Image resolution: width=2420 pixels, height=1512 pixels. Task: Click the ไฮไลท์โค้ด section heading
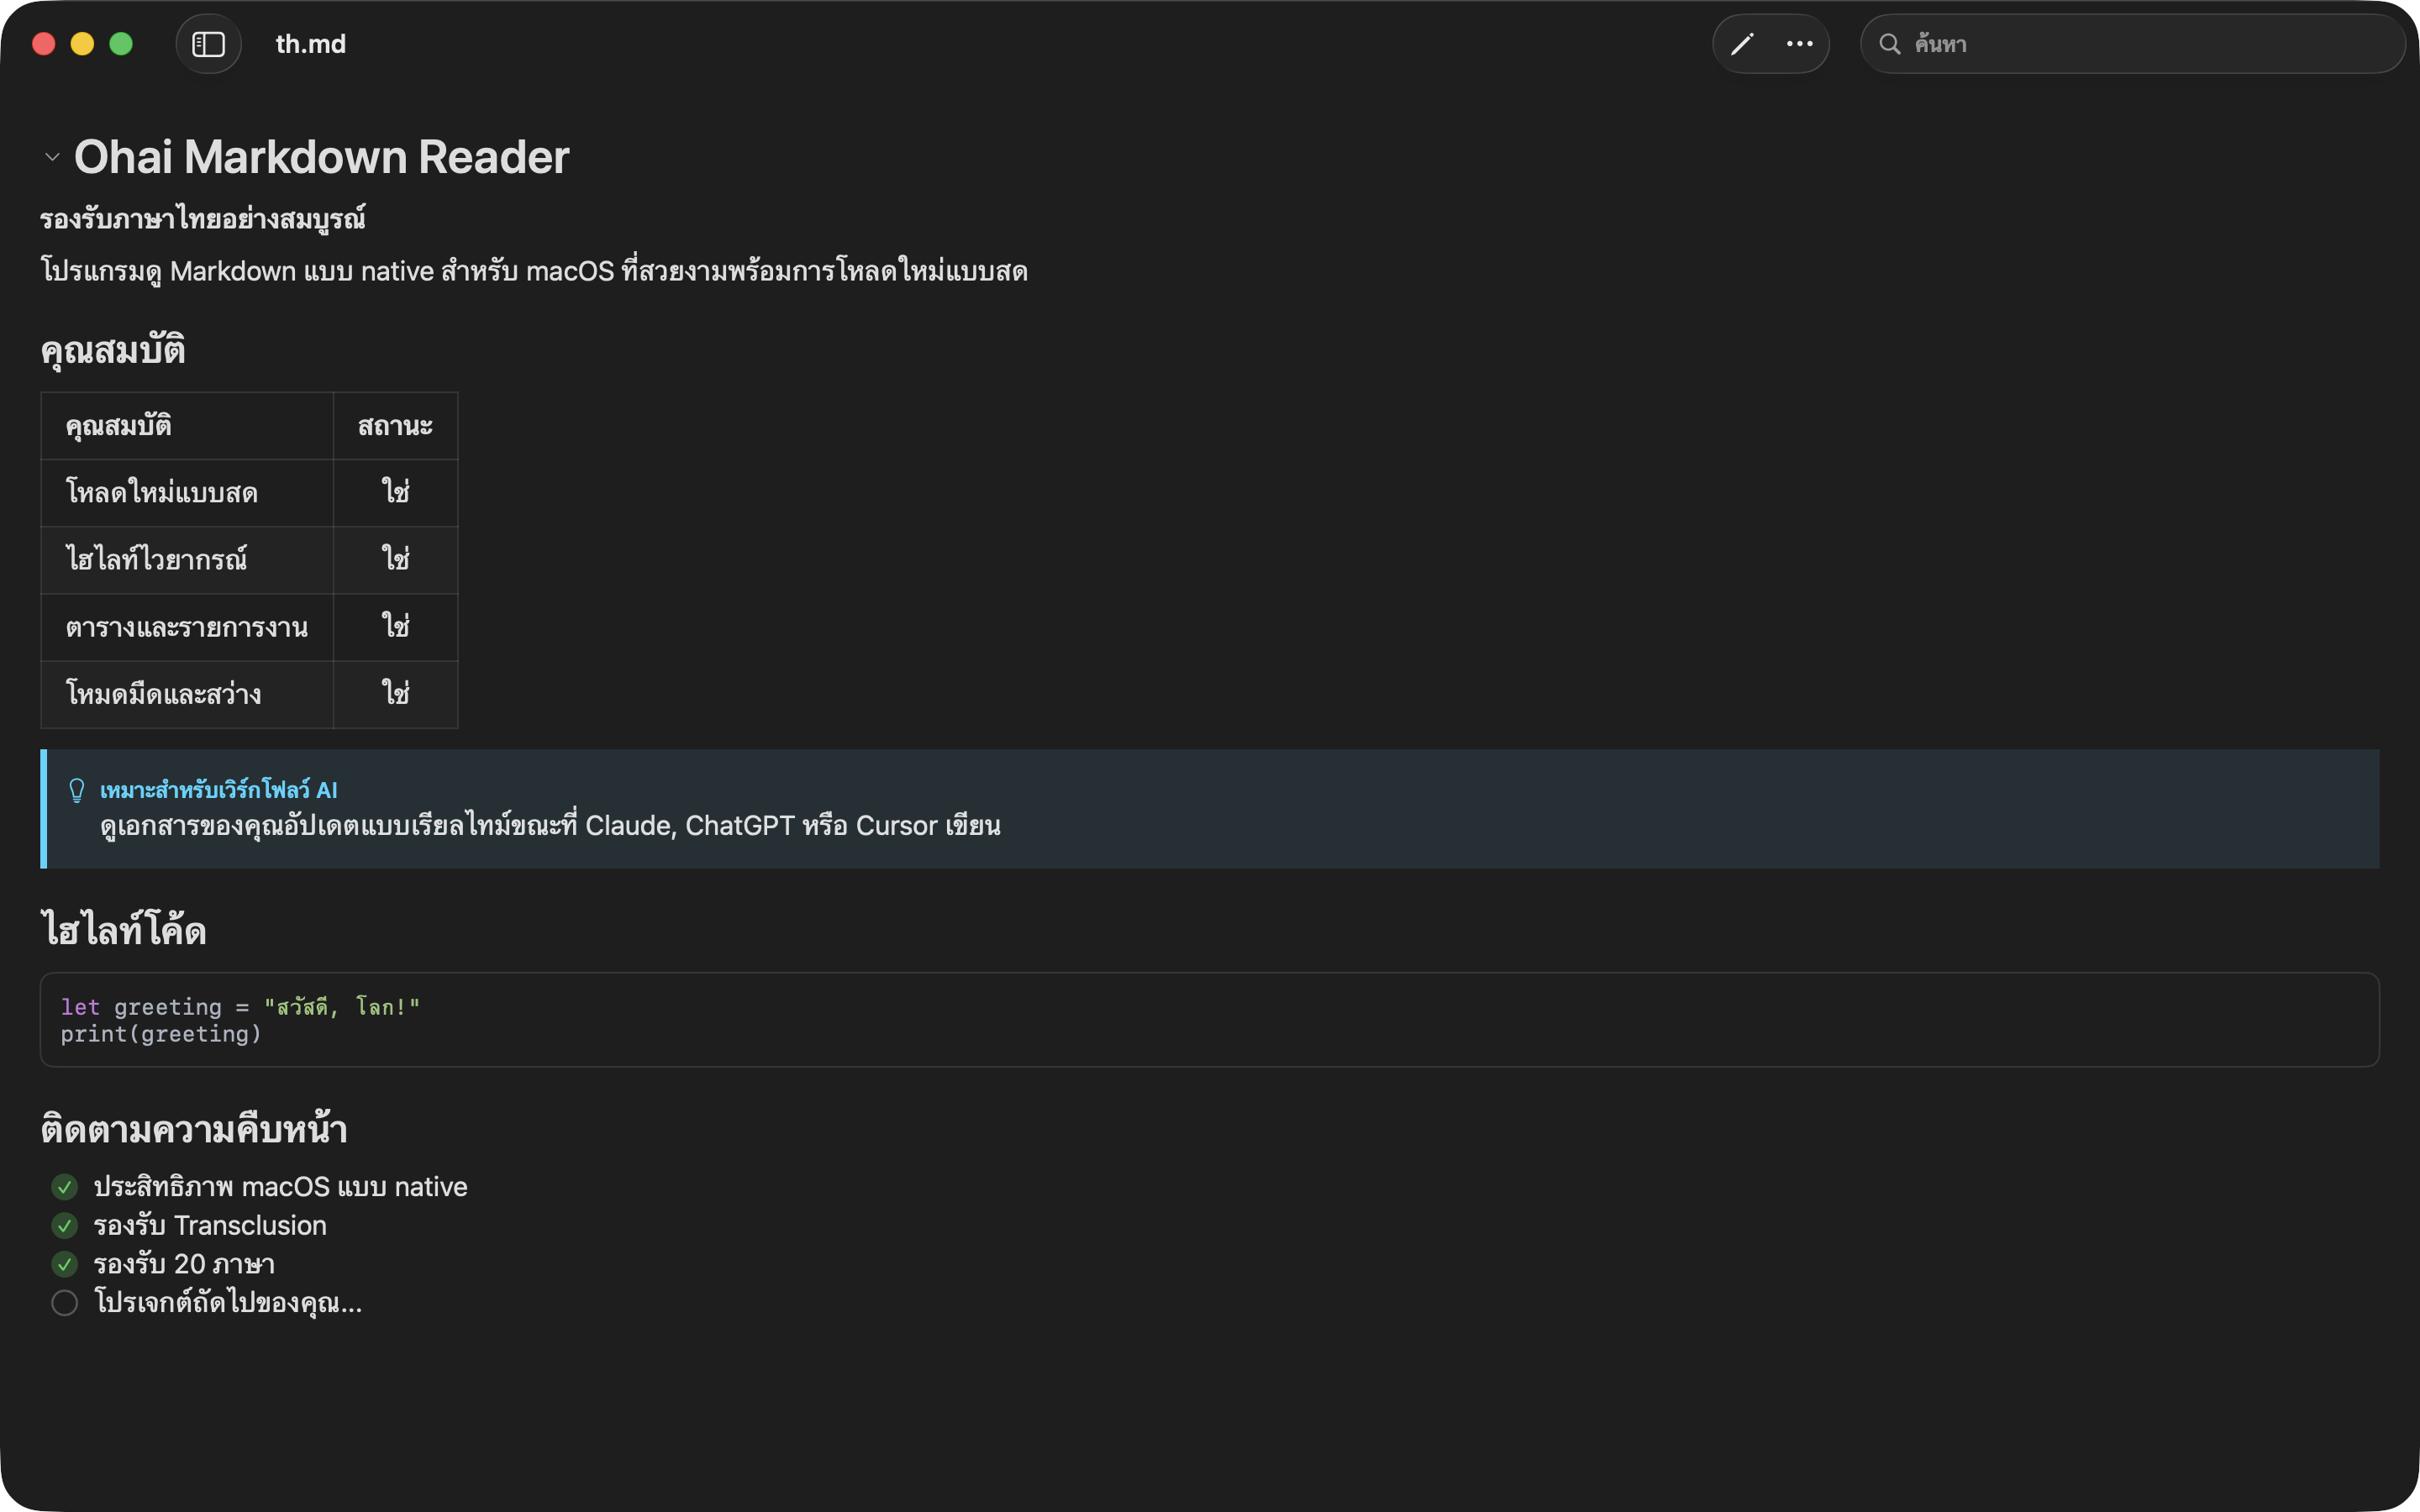tap(124, 930)
